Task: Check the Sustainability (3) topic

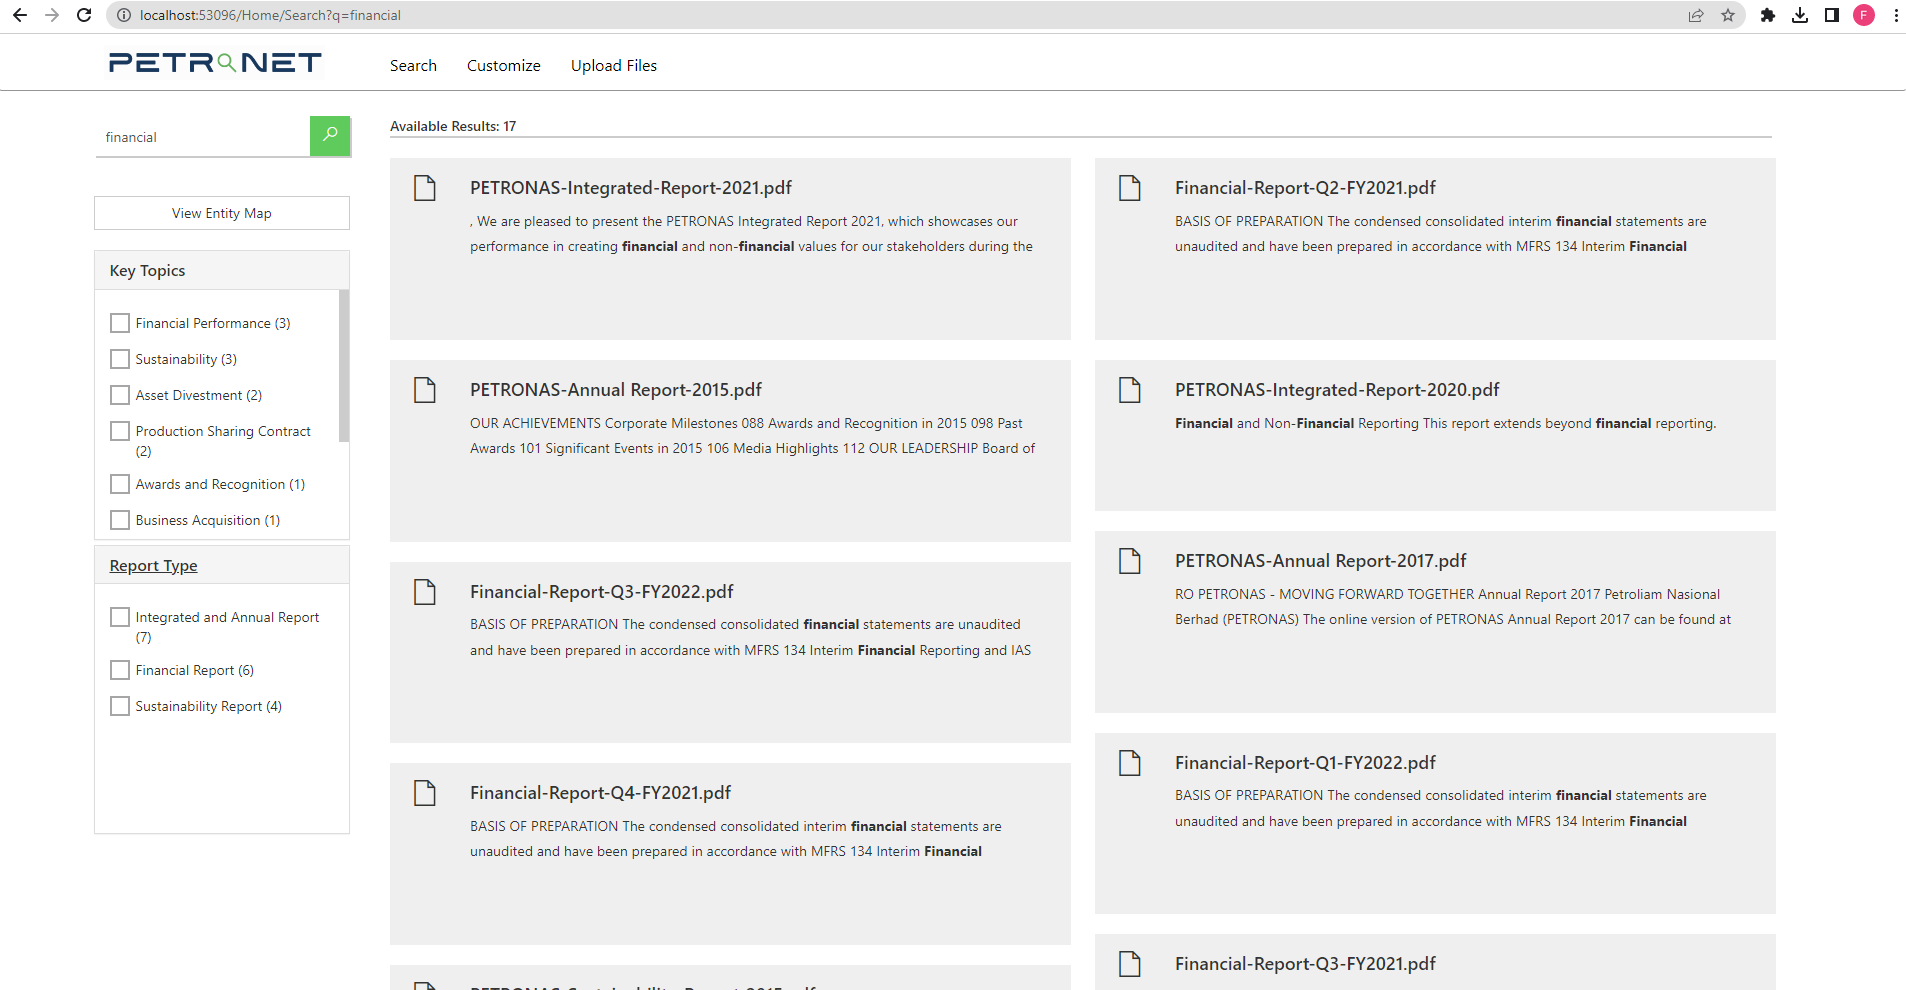Action: click(x=120, y=359)
